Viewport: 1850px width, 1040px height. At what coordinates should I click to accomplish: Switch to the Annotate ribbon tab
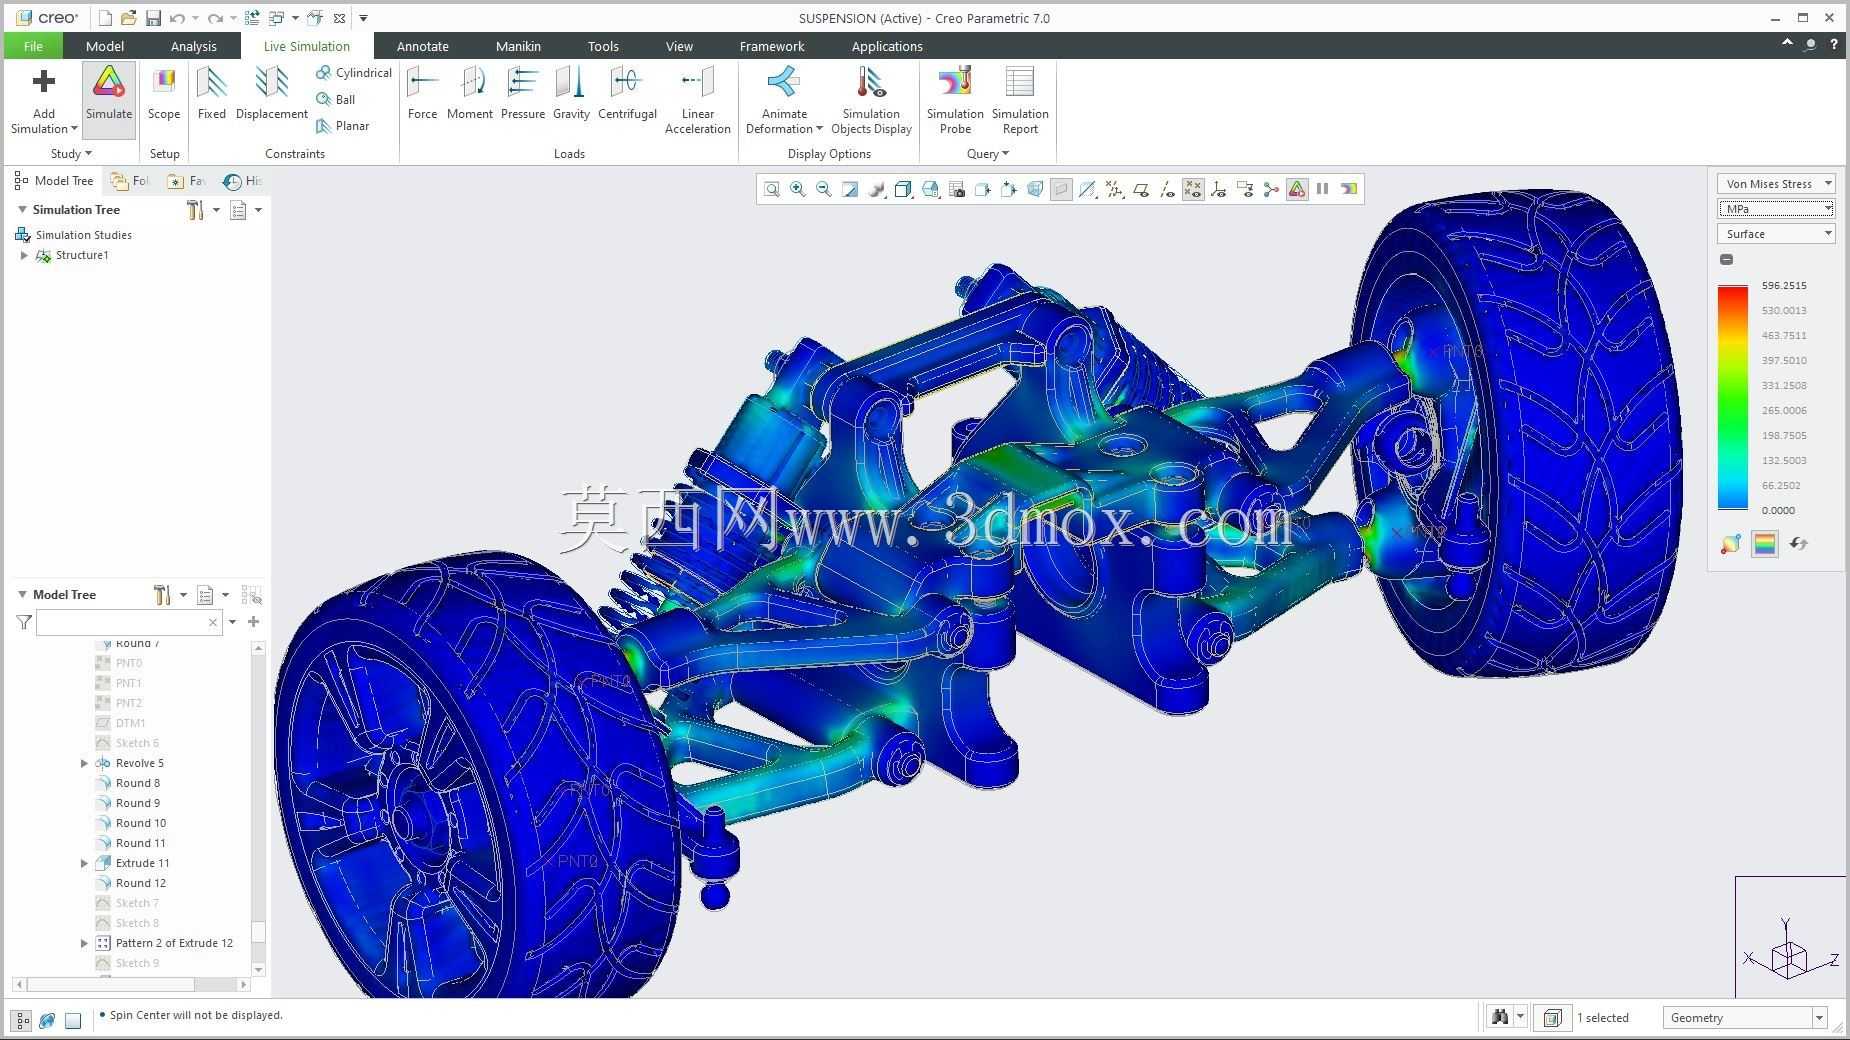coord(422,46)
